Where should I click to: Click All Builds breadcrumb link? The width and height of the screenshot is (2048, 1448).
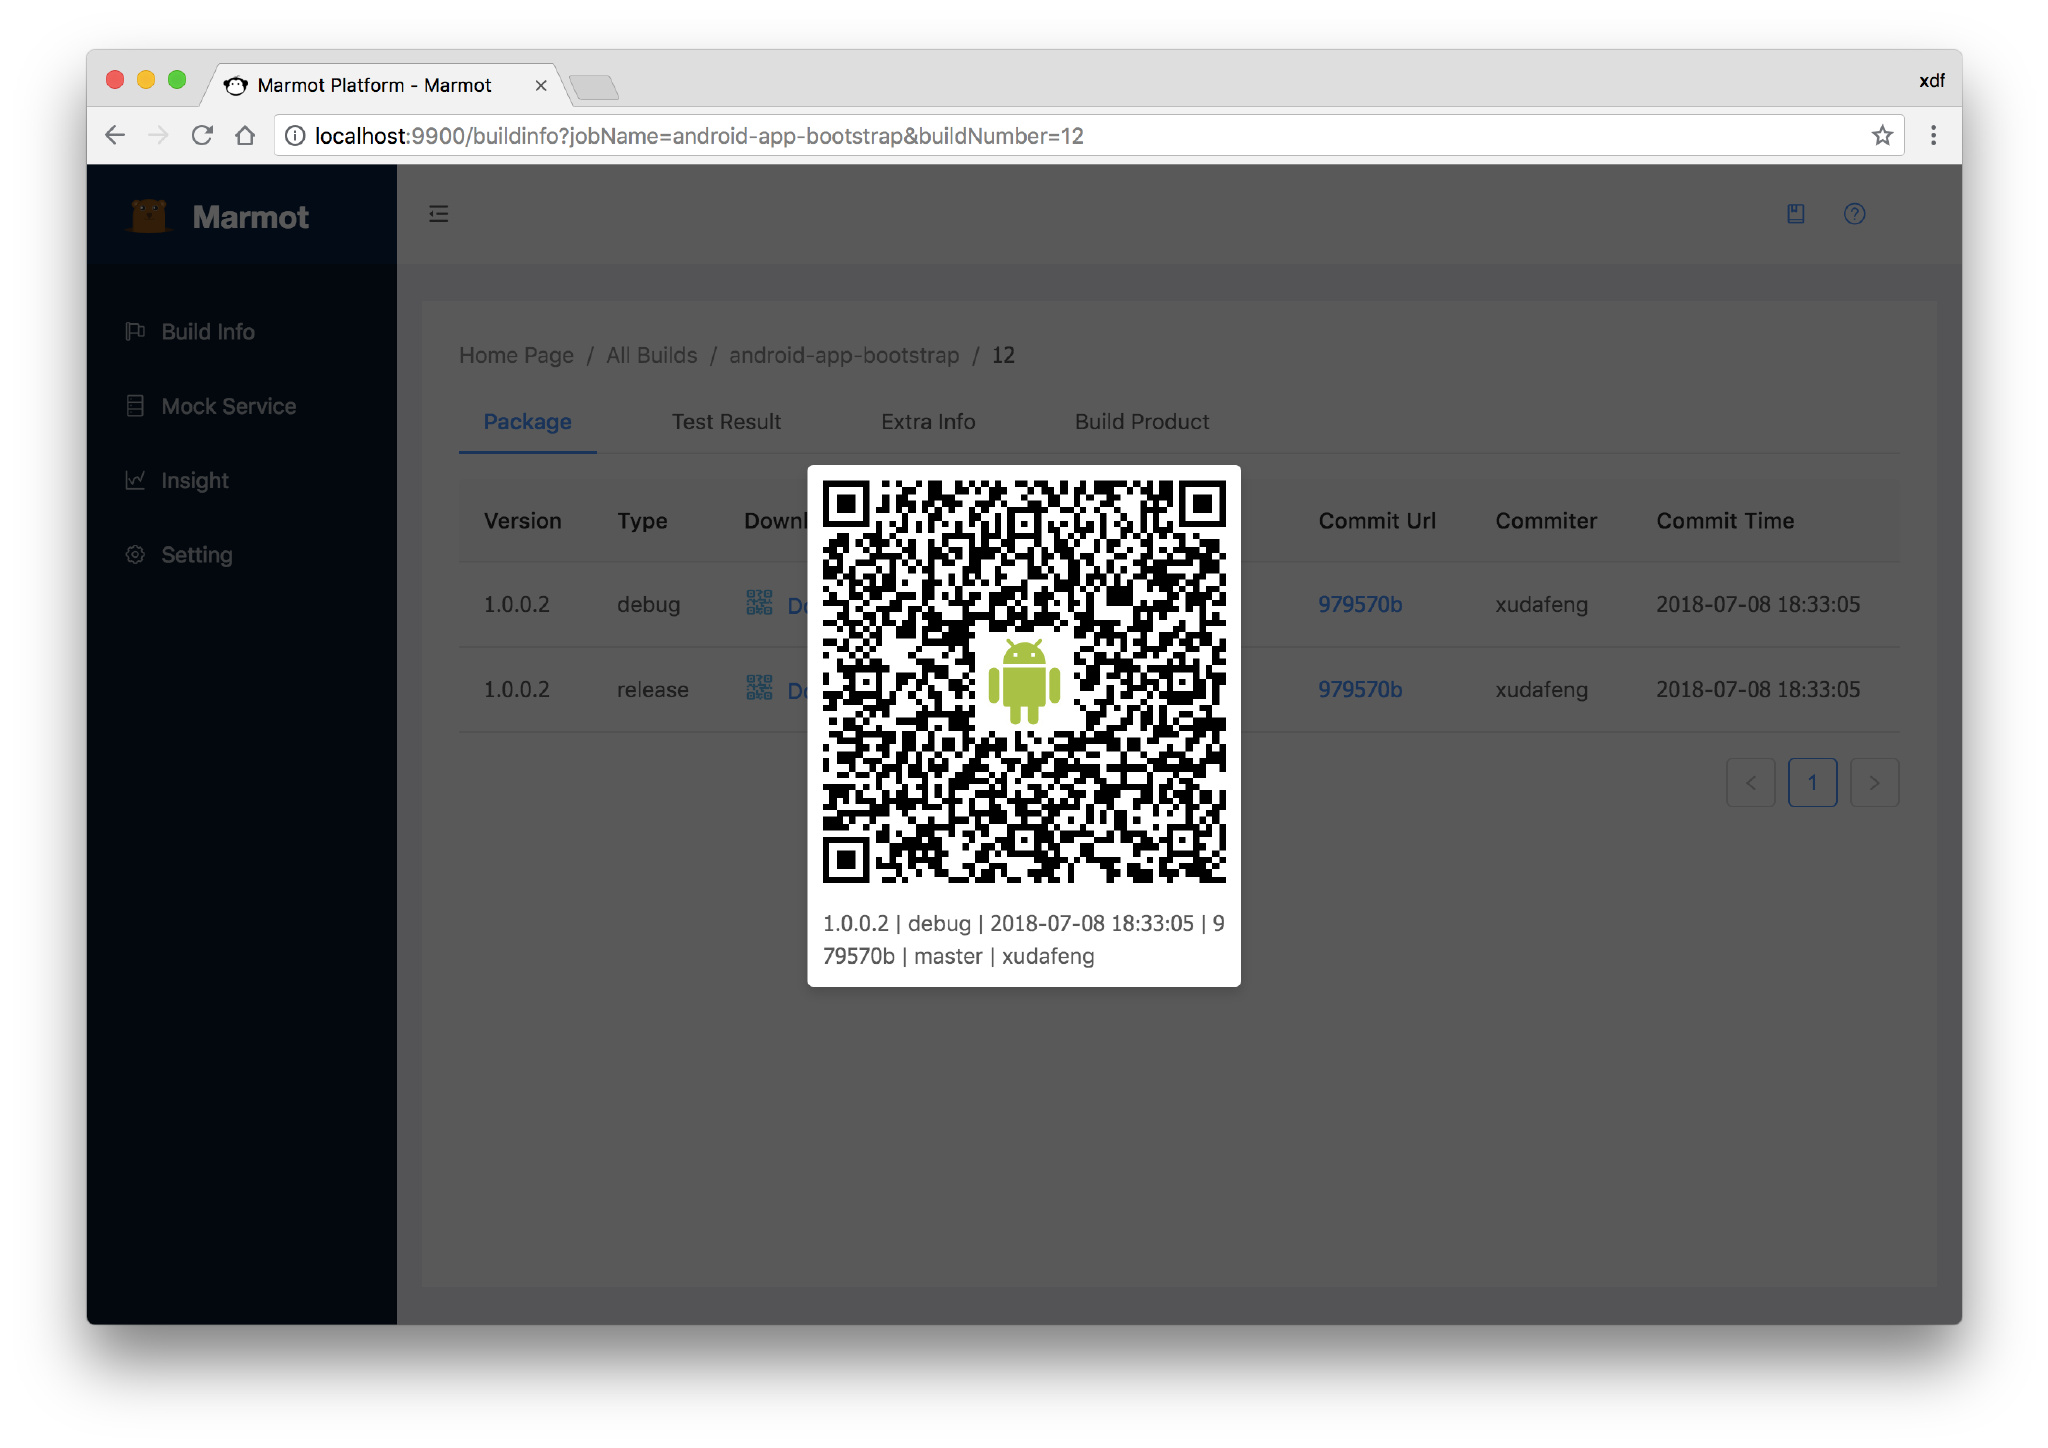(x=652, y=354)
